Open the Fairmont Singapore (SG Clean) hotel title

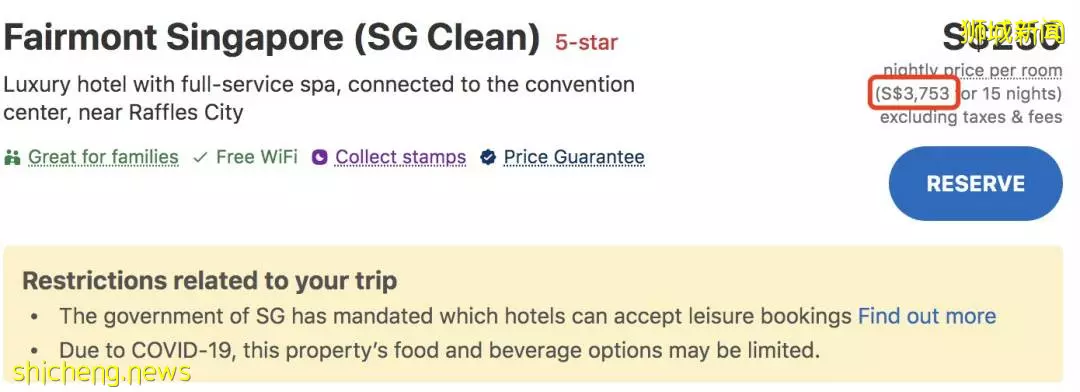271,39
